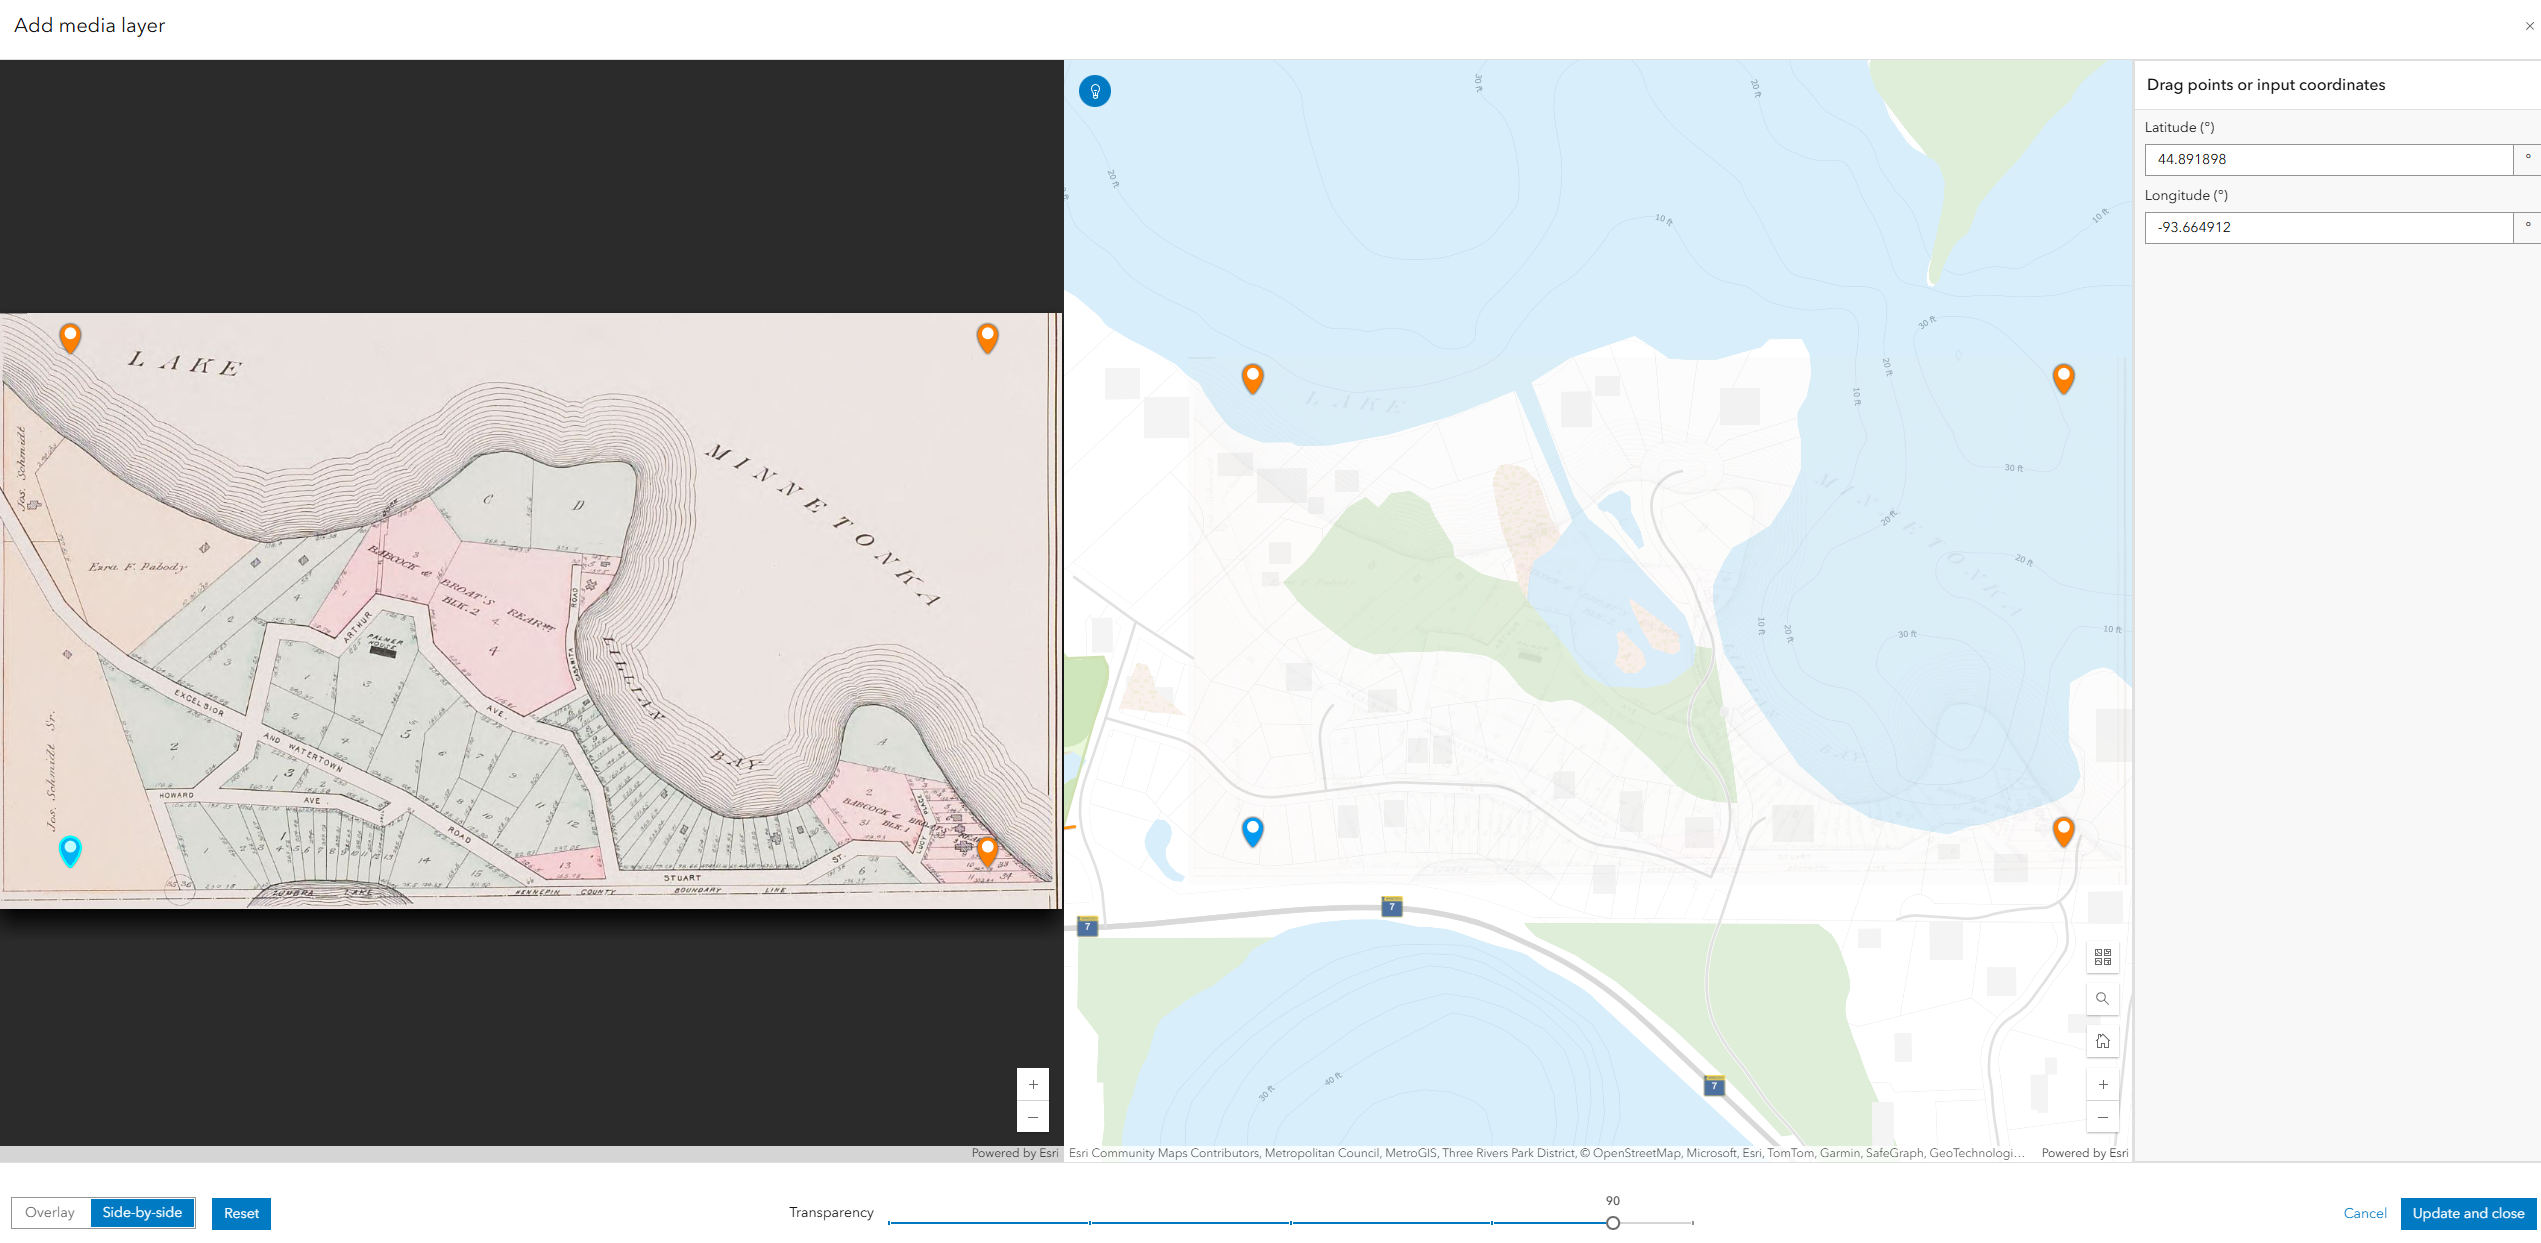The height and width of the screenshot is (1243, 2541).
Task: Click the home default extent icon
Action: (x=2103, y=1040)
